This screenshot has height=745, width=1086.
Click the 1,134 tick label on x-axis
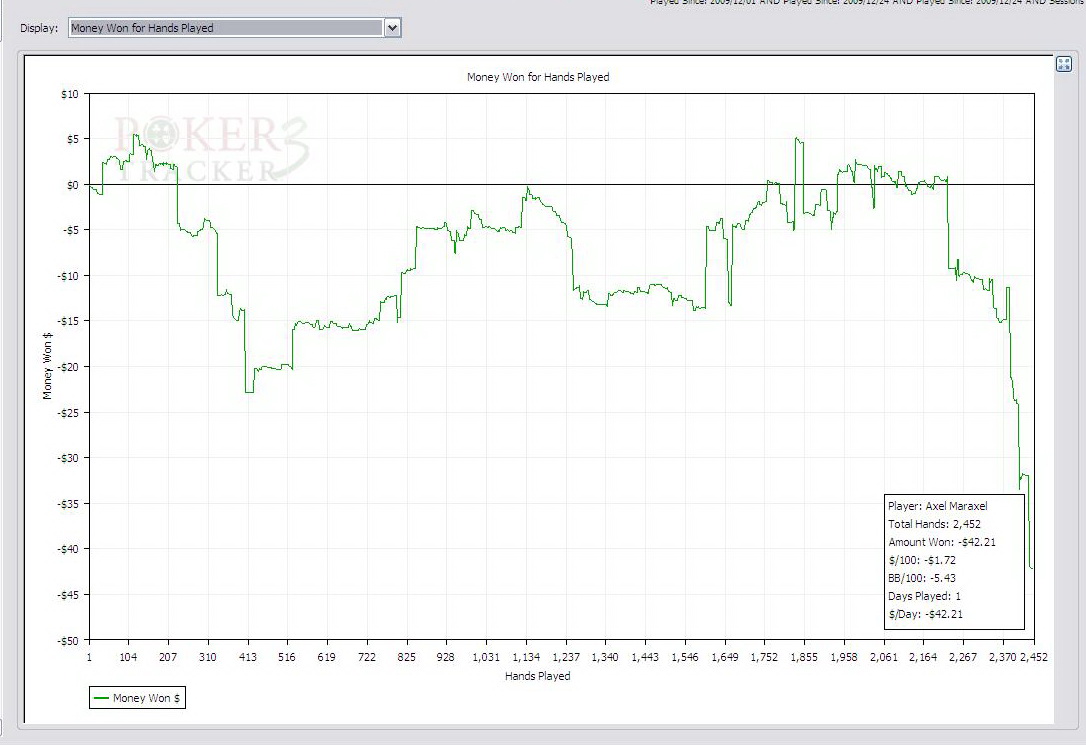[x=526, y=657]
